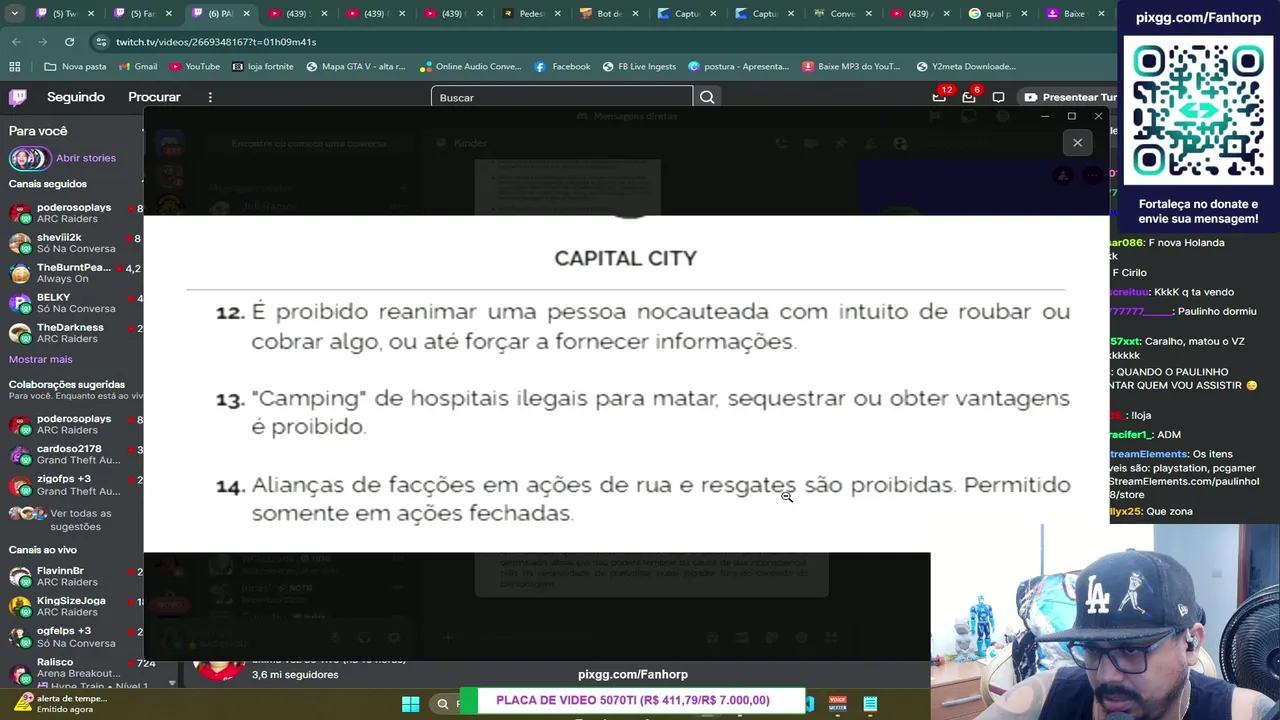Screen dimensions: 1280x720
Task: Open the Online Audio Converter bookmark
Action: pos(471,67)
